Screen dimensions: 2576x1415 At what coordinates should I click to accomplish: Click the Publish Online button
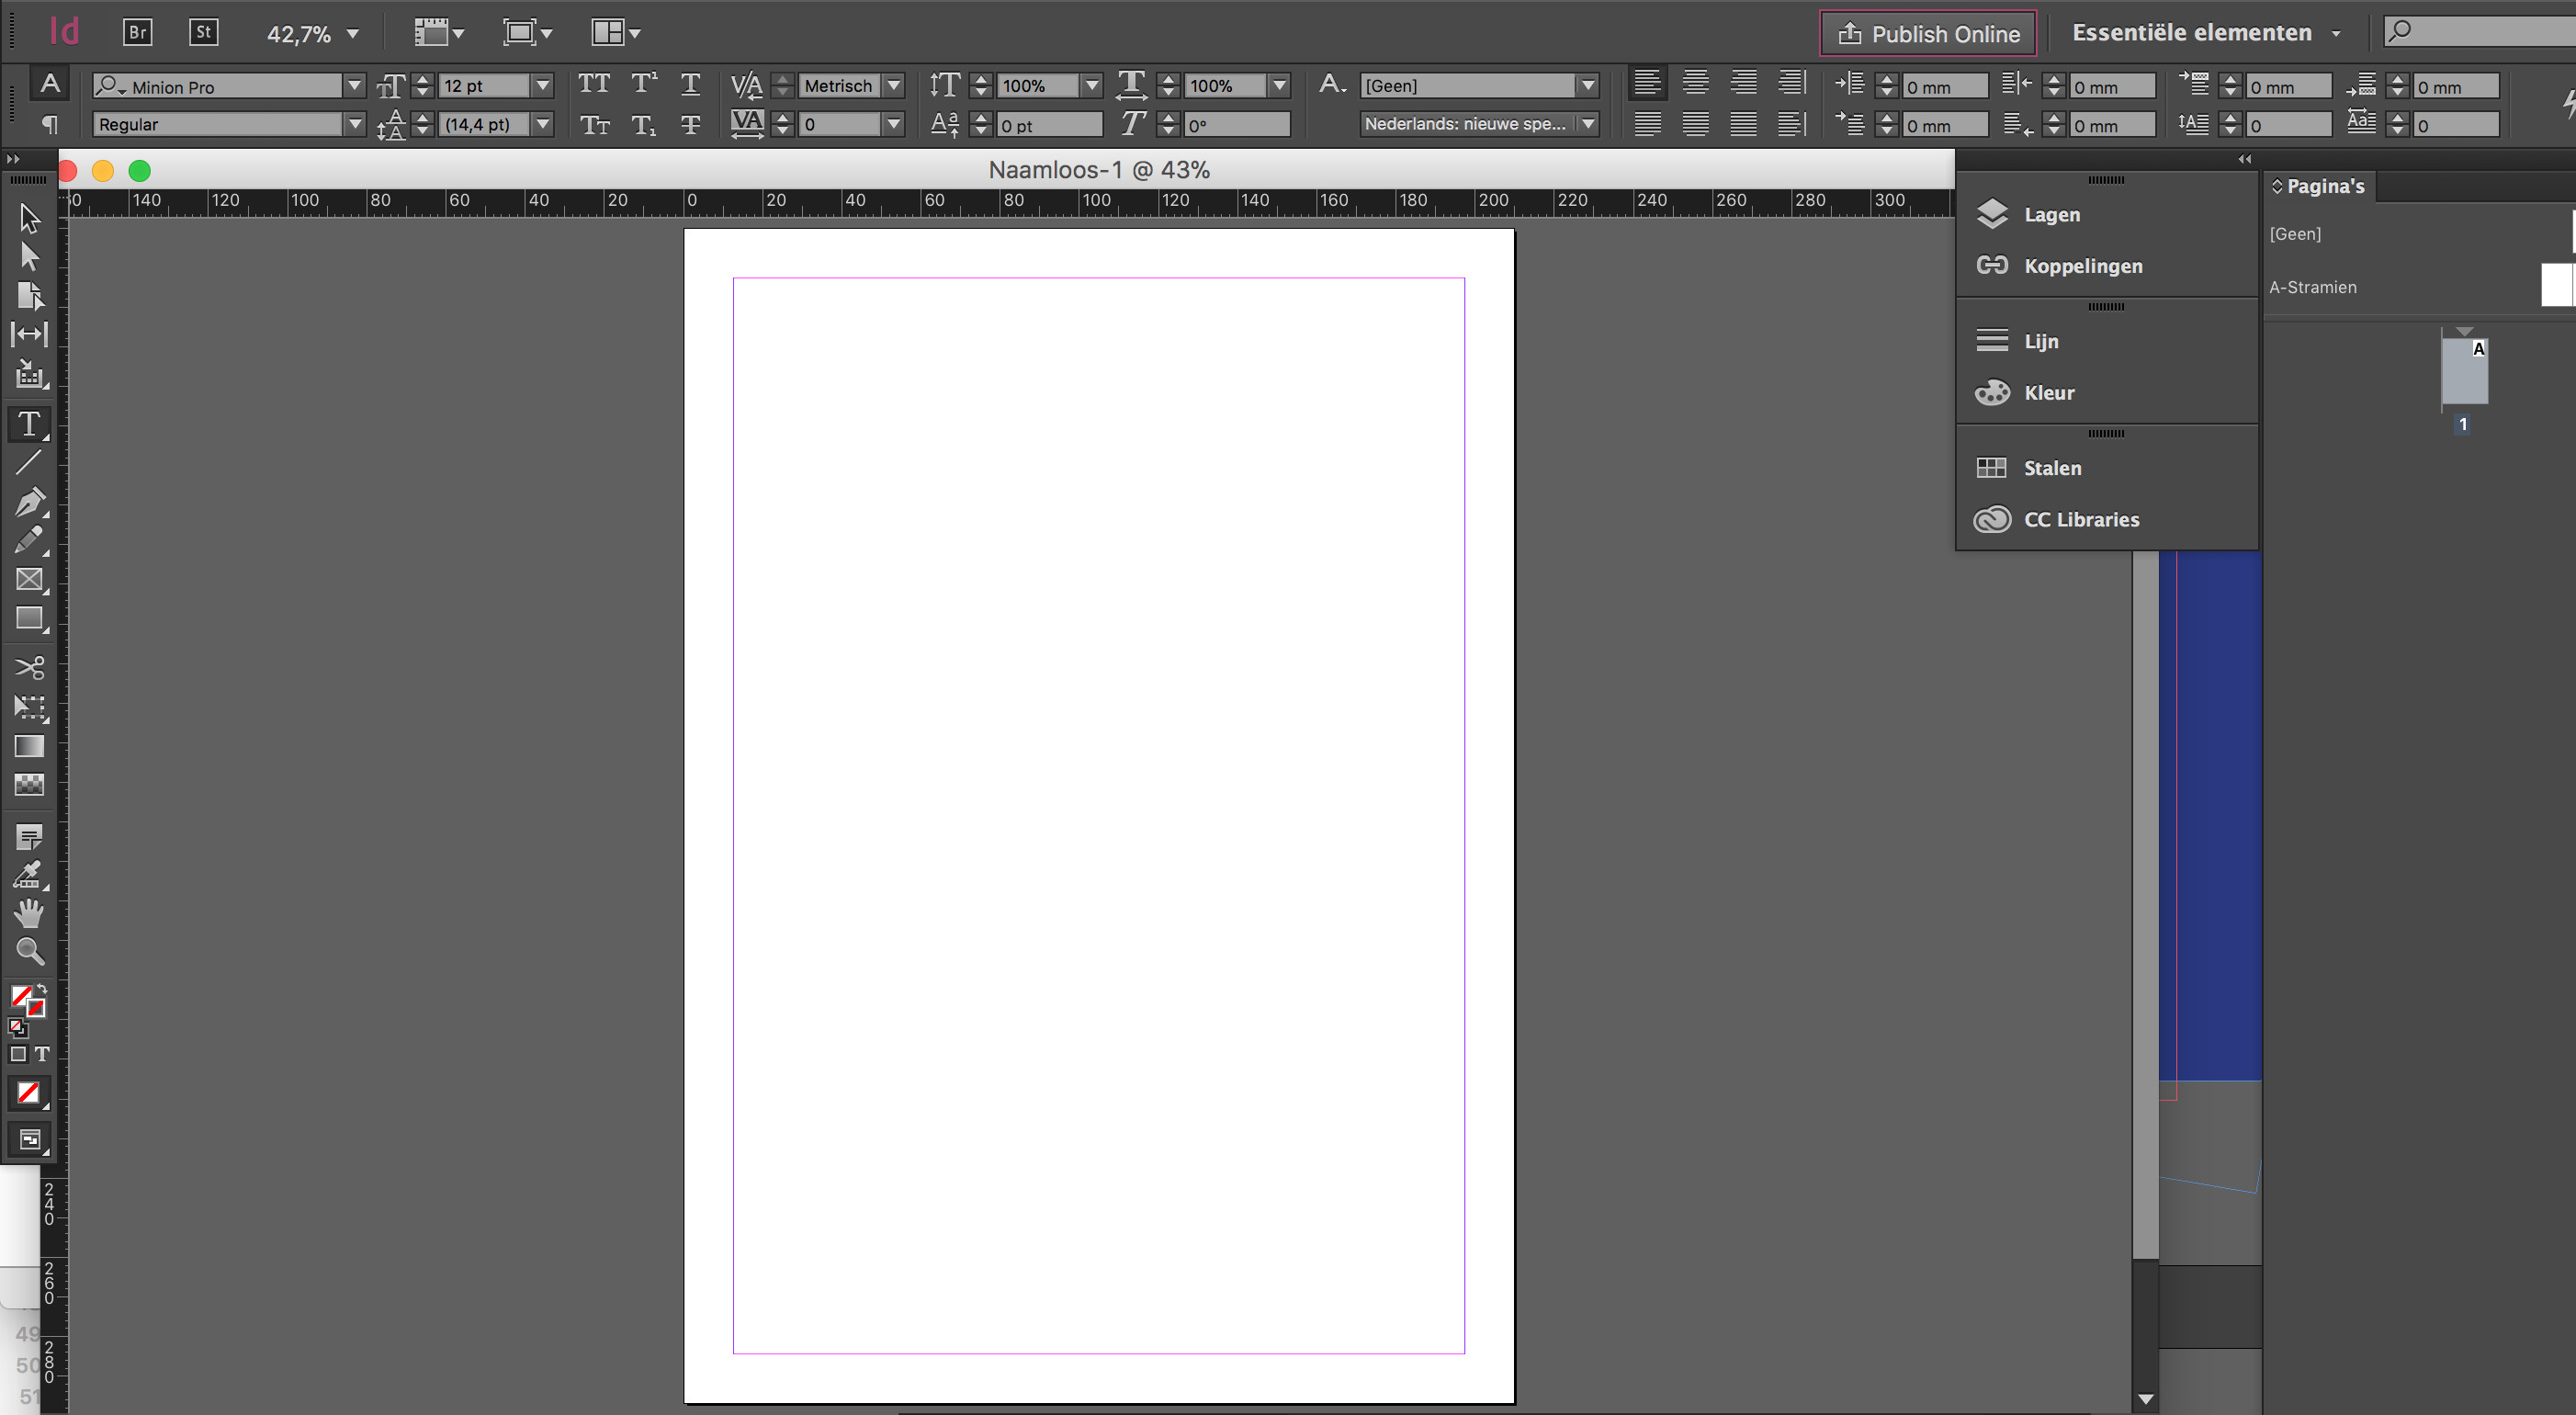pyautogui.click(x=1928, y=34)
